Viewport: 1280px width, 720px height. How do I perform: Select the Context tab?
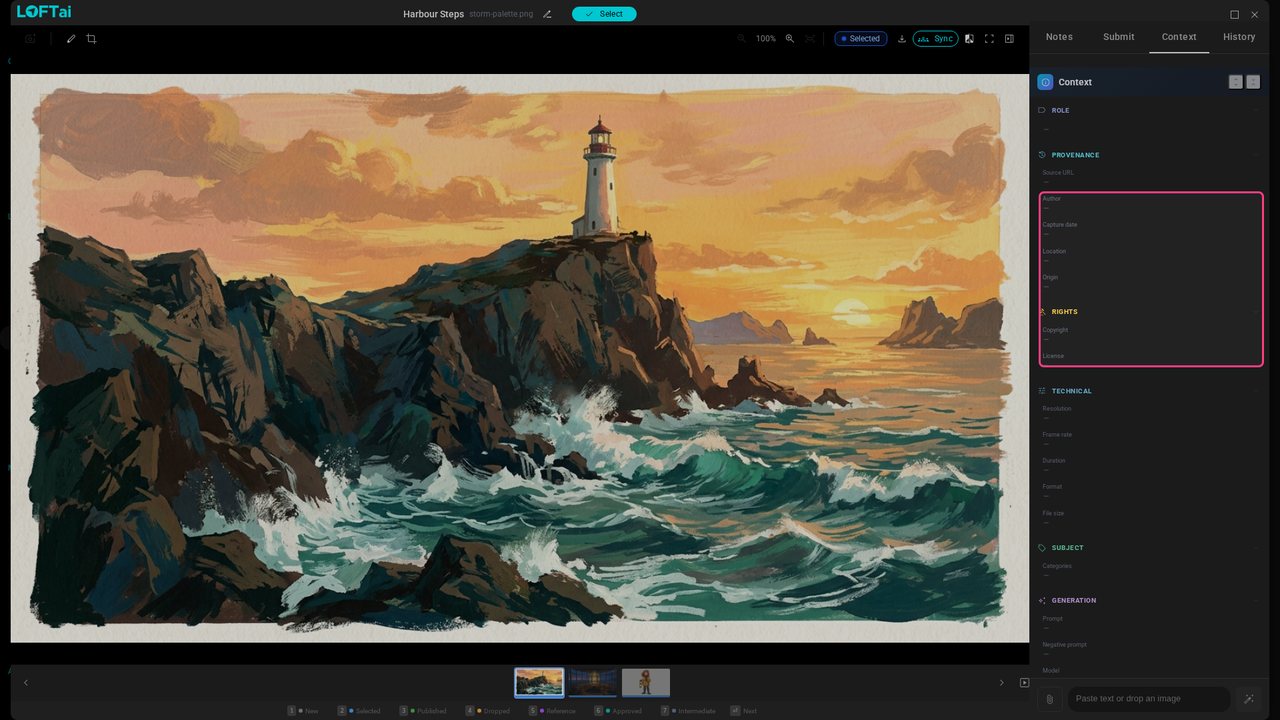point(1179,37)
